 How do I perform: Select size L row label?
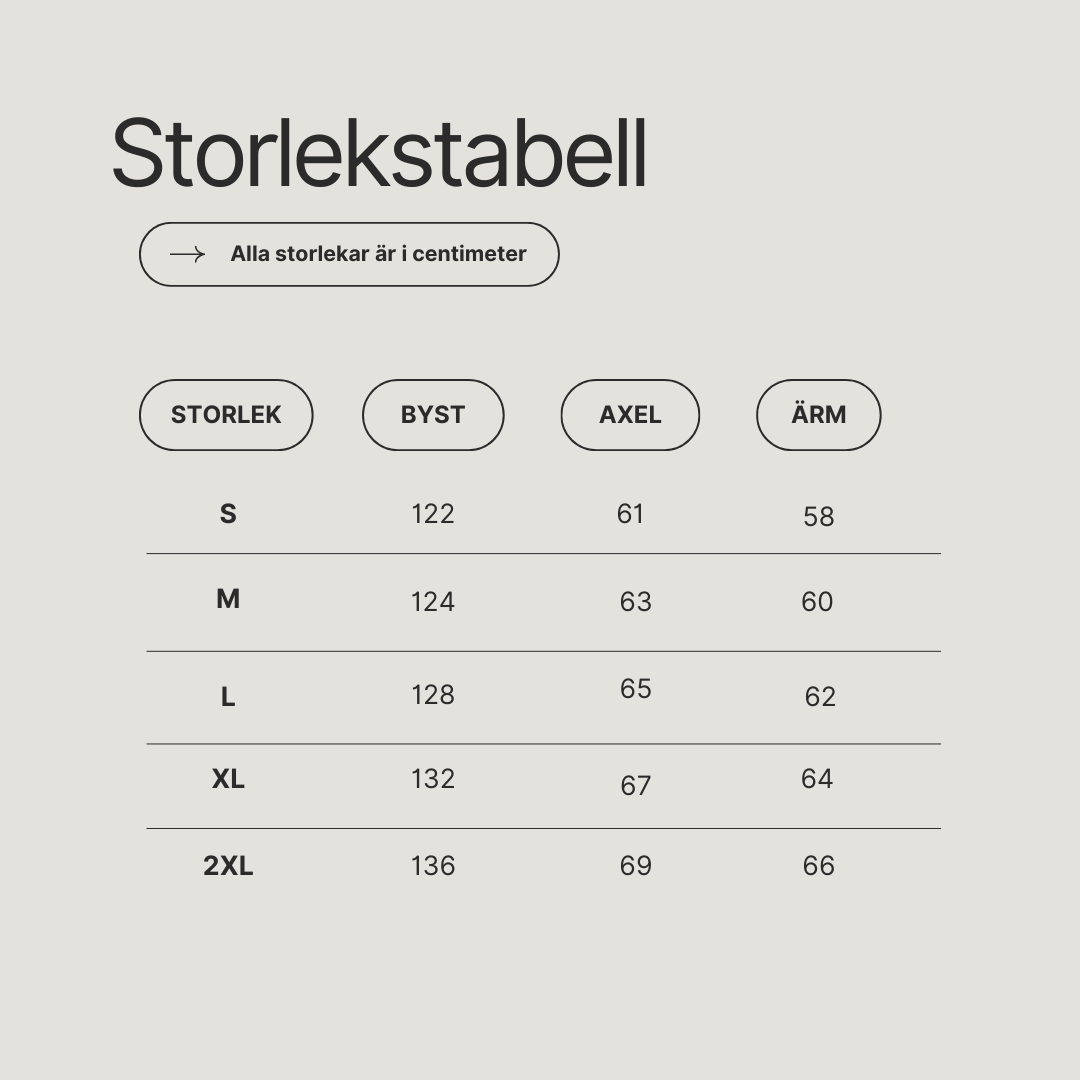pyautogui.click(x=228, y=697)
